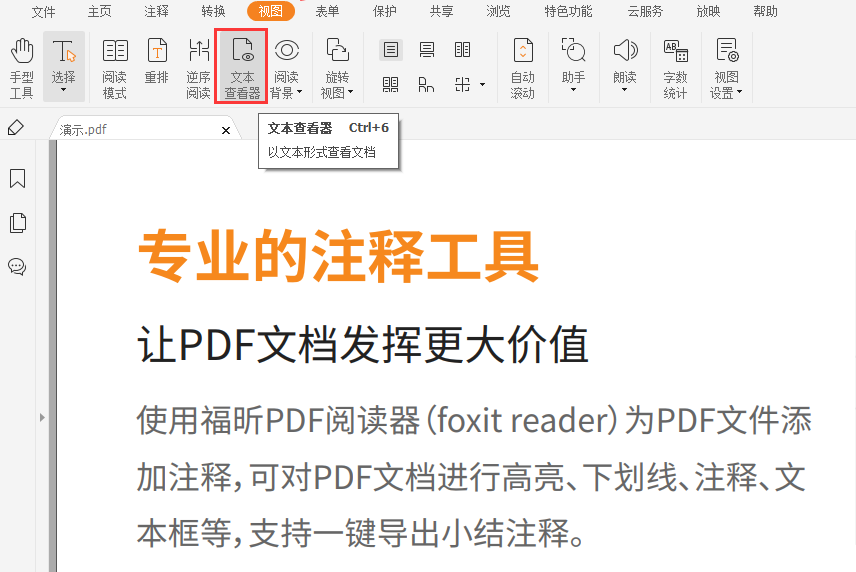Expand the Read Aloud (朗读) dropdown
The height and width of the screenshot is (572, 856).
pyautogui.click(x=625, y=90)
